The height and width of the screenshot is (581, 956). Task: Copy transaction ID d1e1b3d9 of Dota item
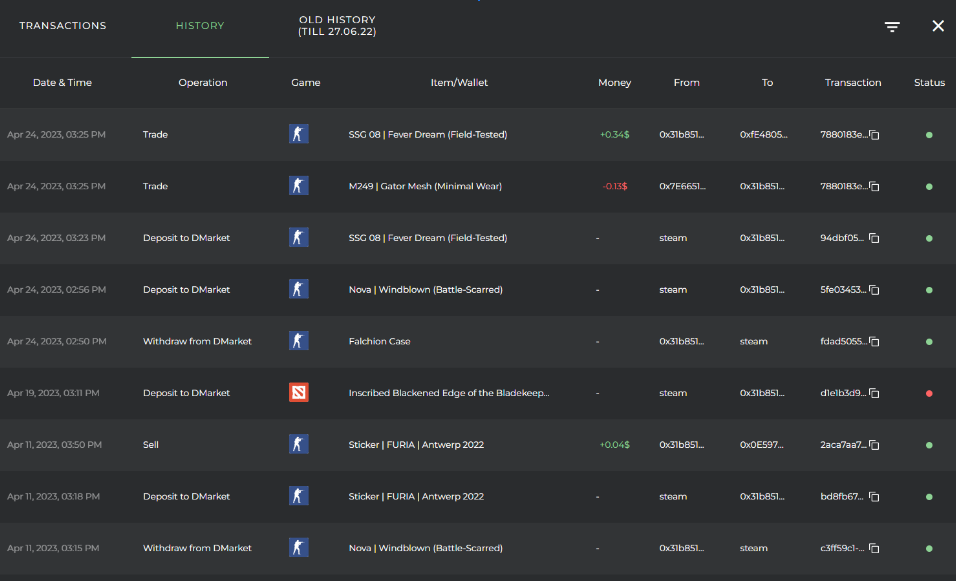coord(874,394)
